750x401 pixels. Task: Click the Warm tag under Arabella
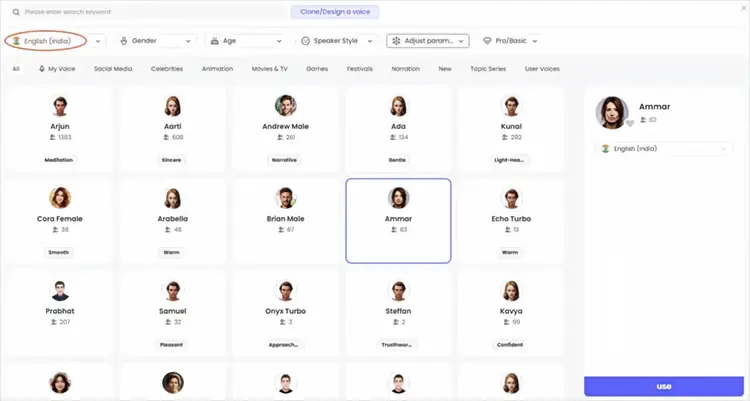171,252
